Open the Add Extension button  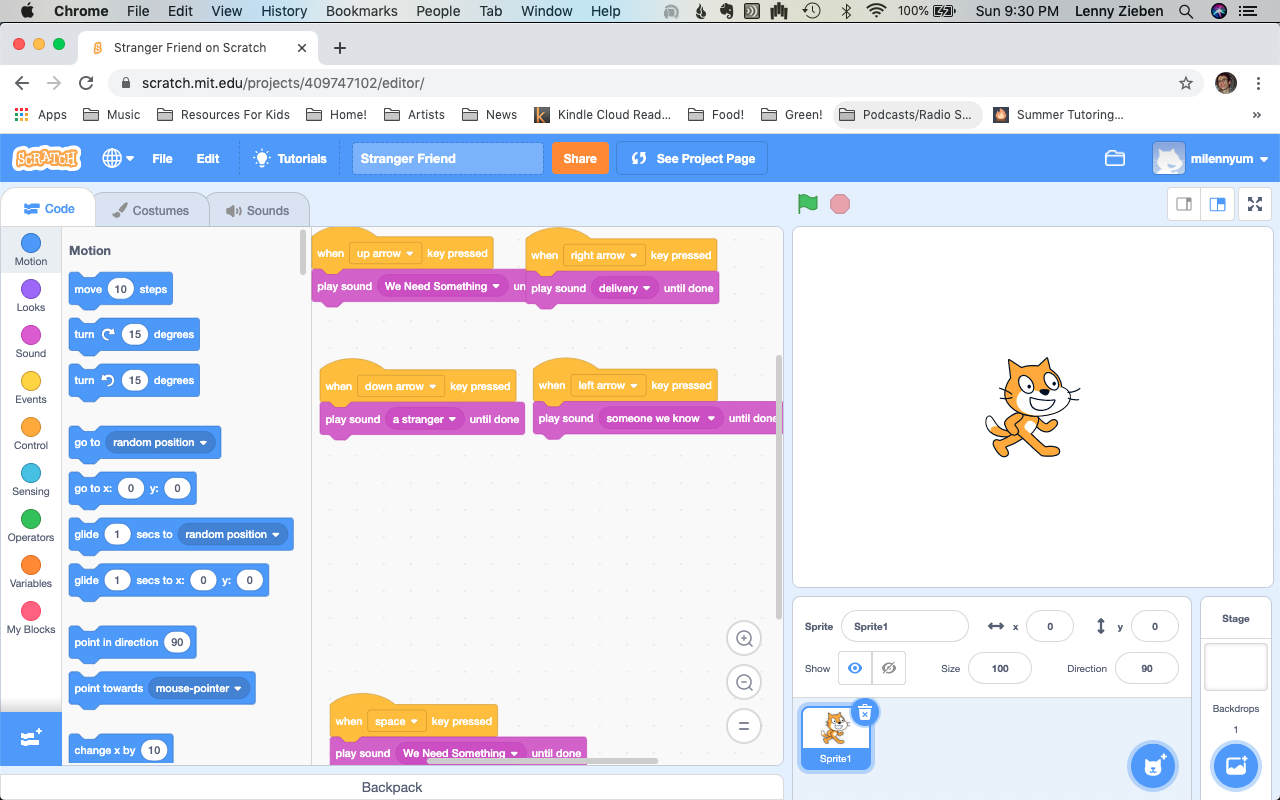click(31, 738)
